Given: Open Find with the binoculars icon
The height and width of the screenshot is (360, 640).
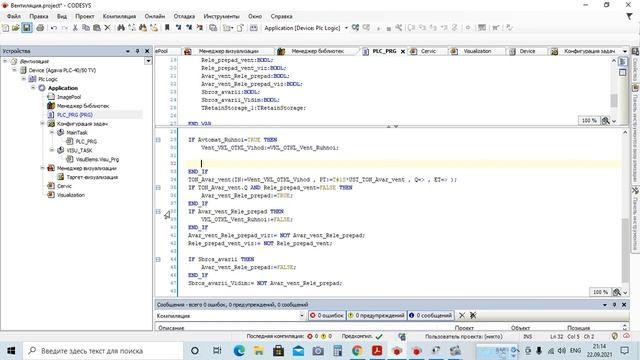Looking at the screenshot, I should (x=121, y=28).
